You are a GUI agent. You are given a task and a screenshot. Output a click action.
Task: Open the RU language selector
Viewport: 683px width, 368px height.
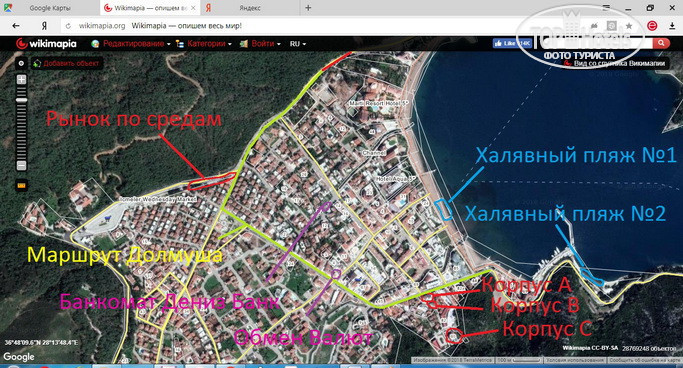pos(298,44)
